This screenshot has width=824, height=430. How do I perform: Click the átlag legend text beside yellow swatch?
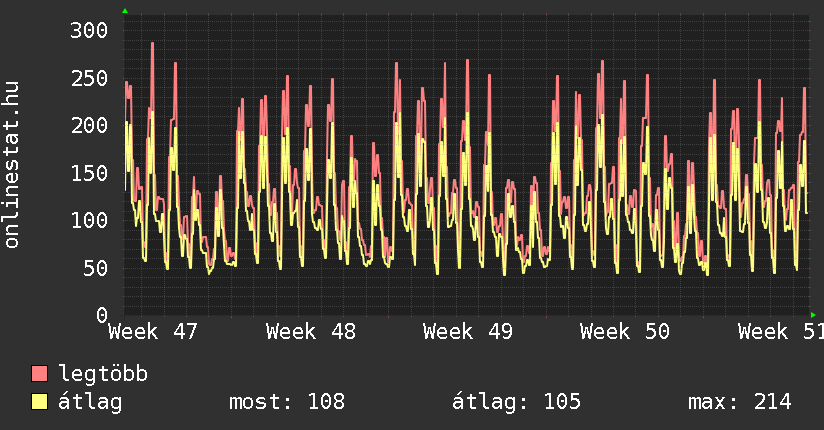click(x=90, y=402)
